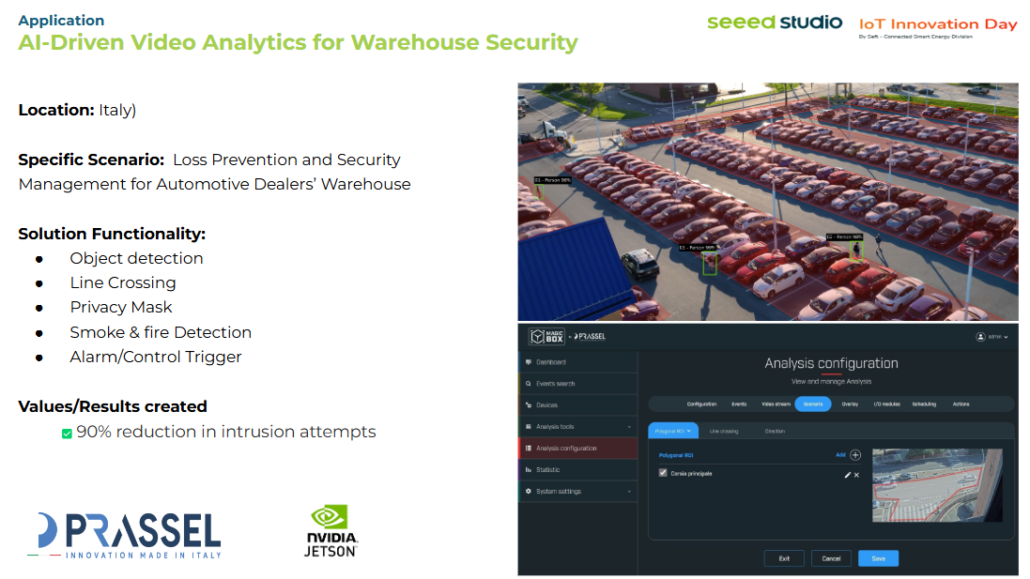Viewport: 1030px width, 579px height.
Task: Click the Cancel button
Action: (x=831, y=558)
